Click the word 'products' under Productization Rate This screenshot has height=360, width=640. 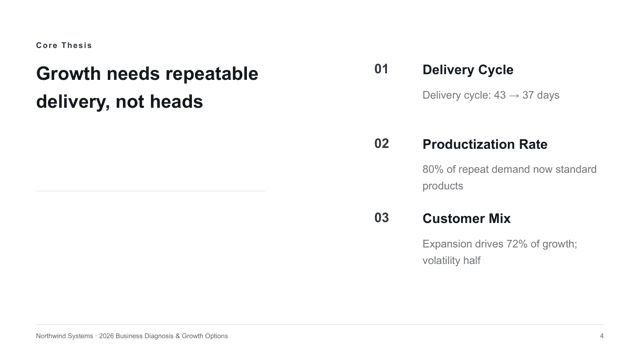(443, 186)
